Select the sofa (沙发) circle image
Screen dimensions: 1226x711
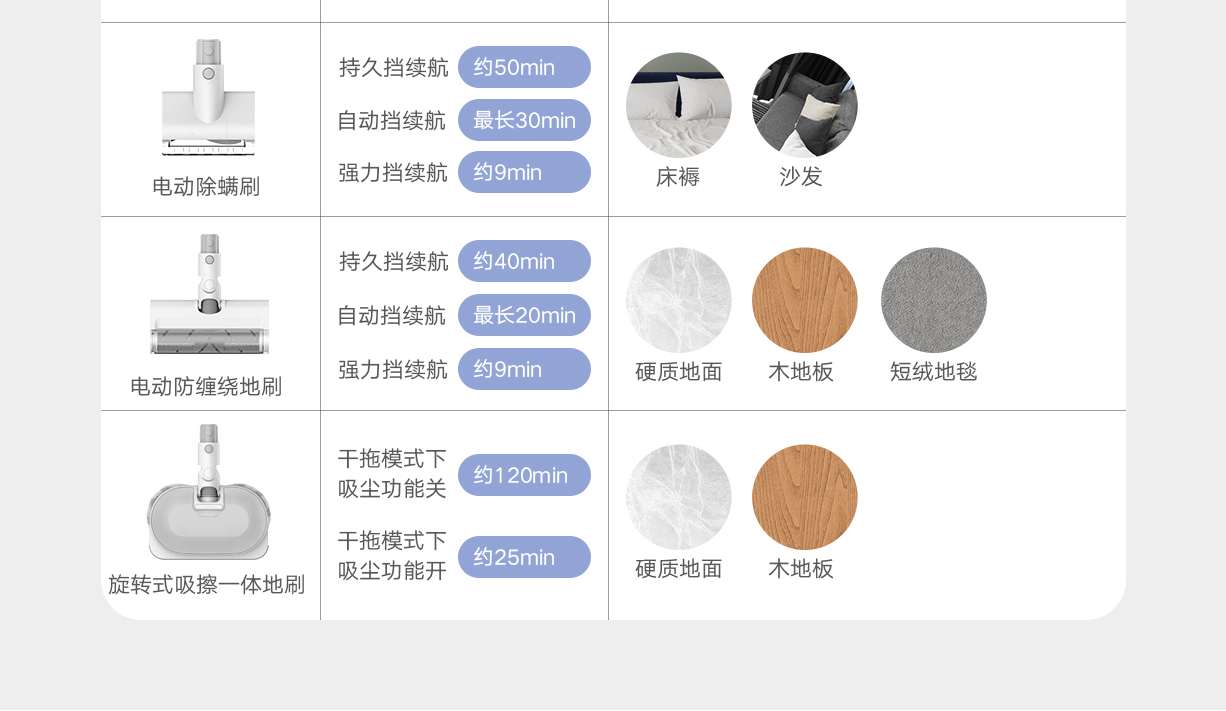click(804, 105)
